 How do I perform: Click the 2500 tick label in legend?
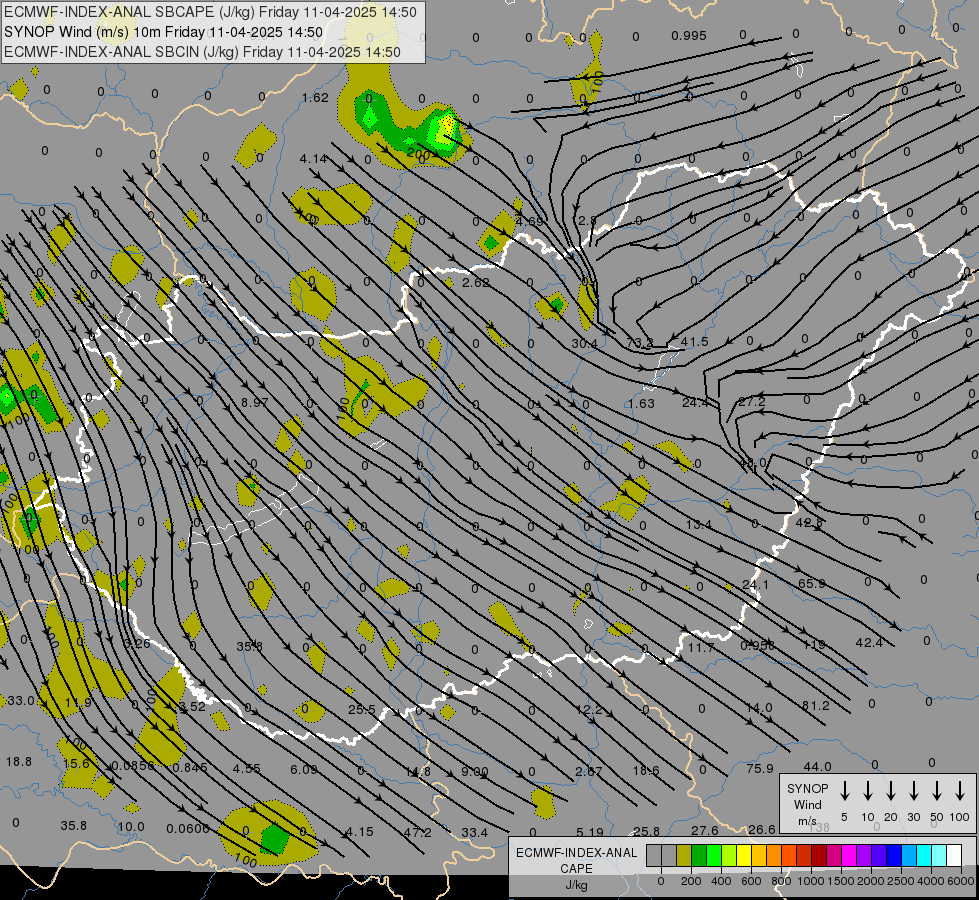pos(901,881)
